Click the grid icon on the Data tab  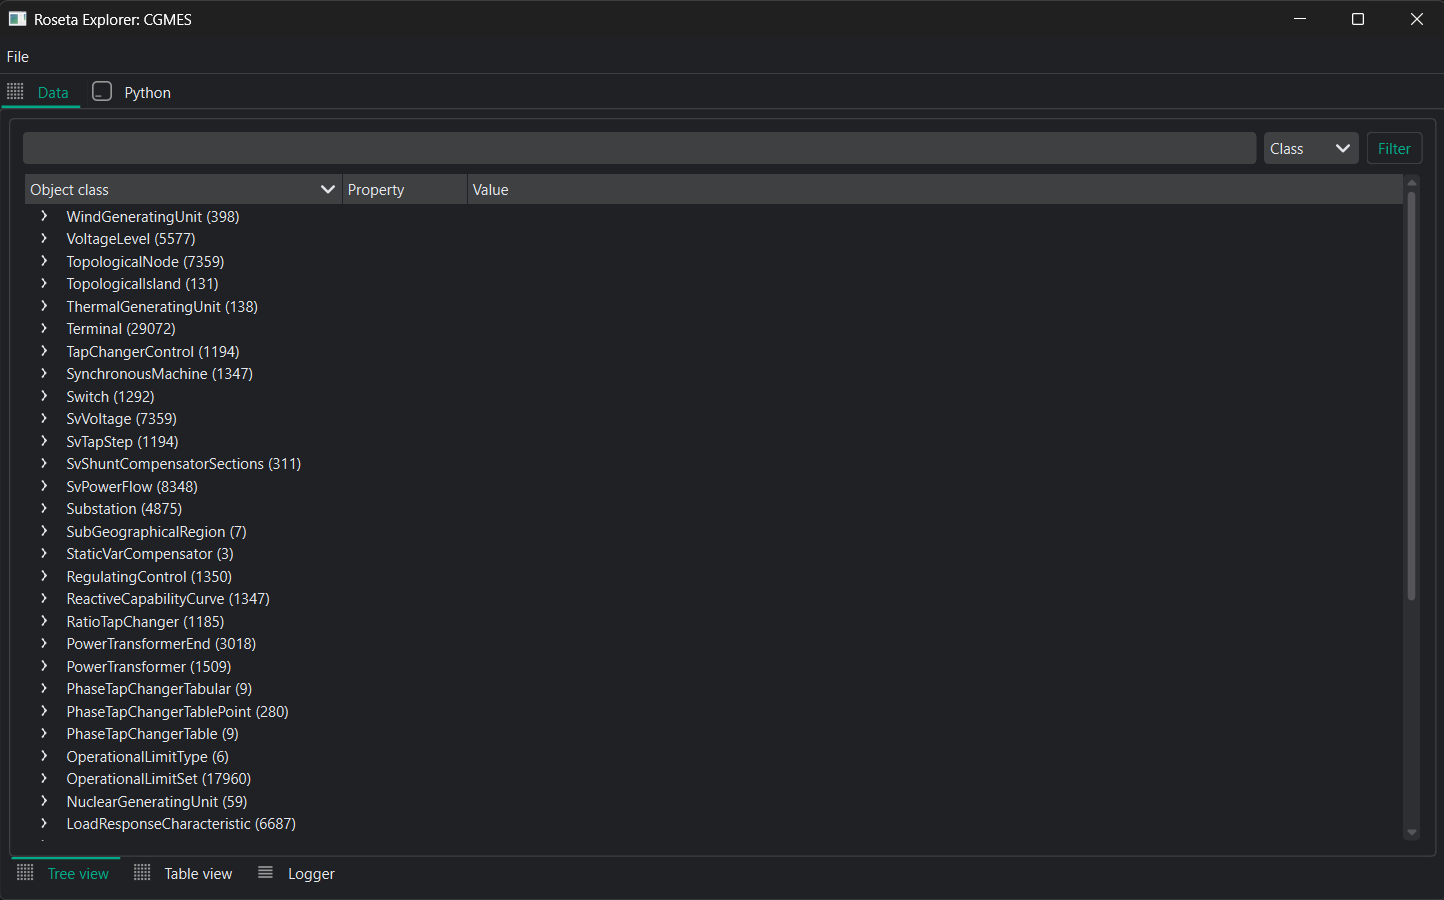pos(15,91)
